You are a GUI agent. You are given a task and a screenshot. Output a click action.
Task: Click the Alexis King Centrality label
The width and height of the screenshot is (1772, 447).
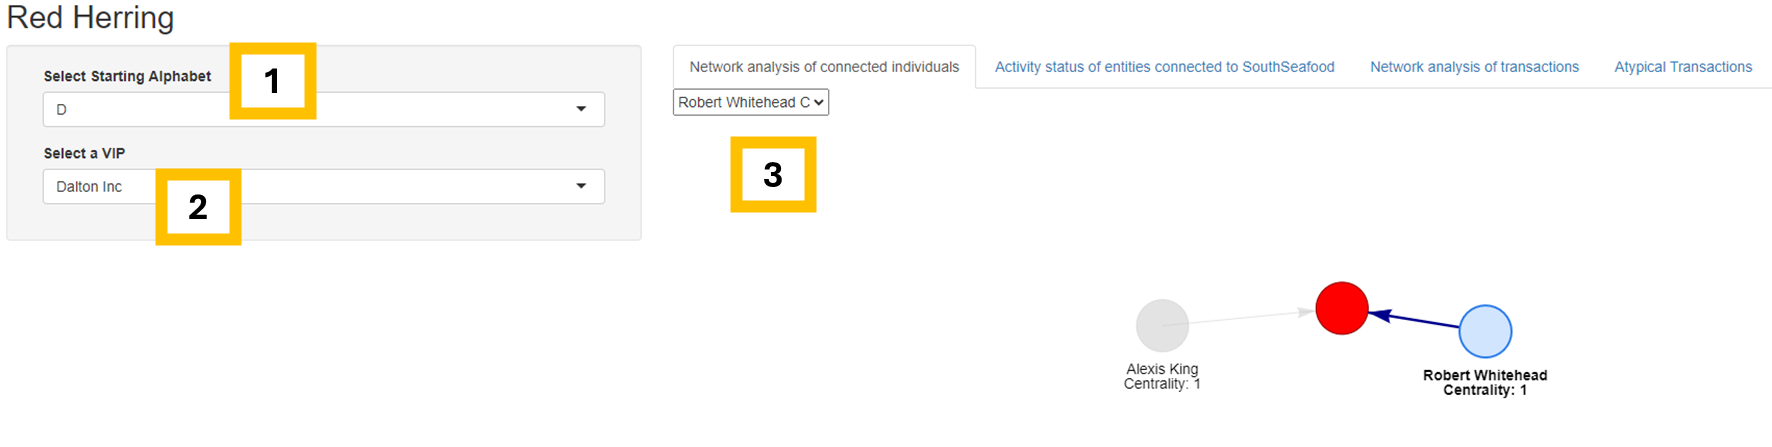click(x=1162, y=376)
